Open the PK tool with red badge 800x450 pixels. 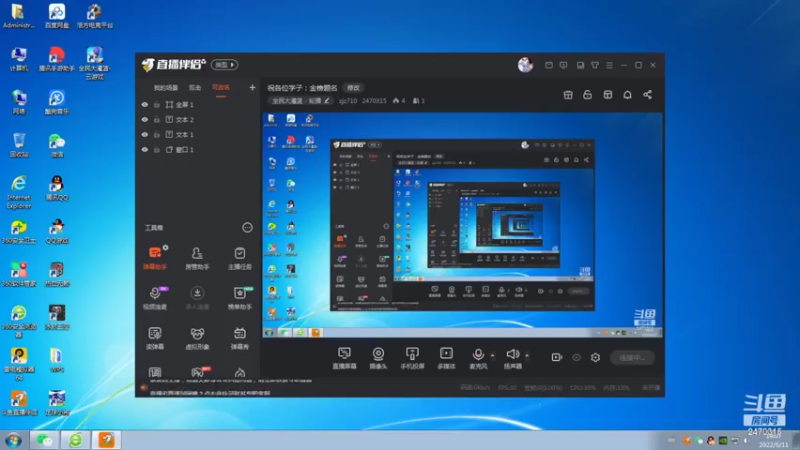pos(198,372)
